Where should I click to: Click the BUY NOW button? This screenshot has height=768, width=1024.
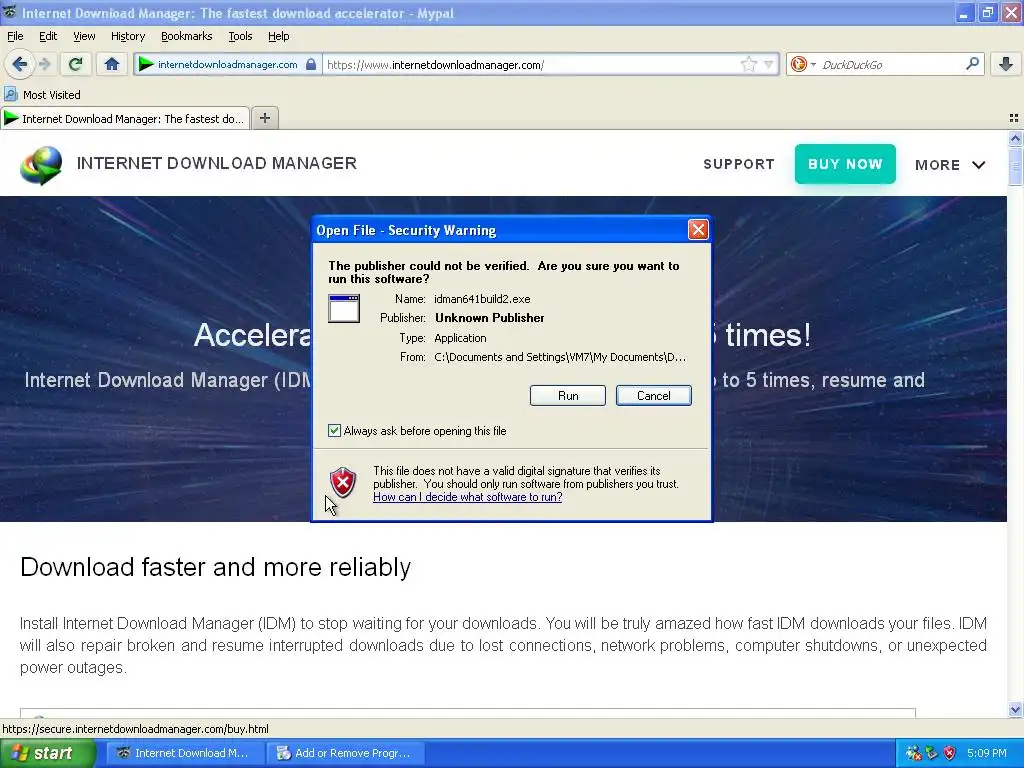[845, 164]
